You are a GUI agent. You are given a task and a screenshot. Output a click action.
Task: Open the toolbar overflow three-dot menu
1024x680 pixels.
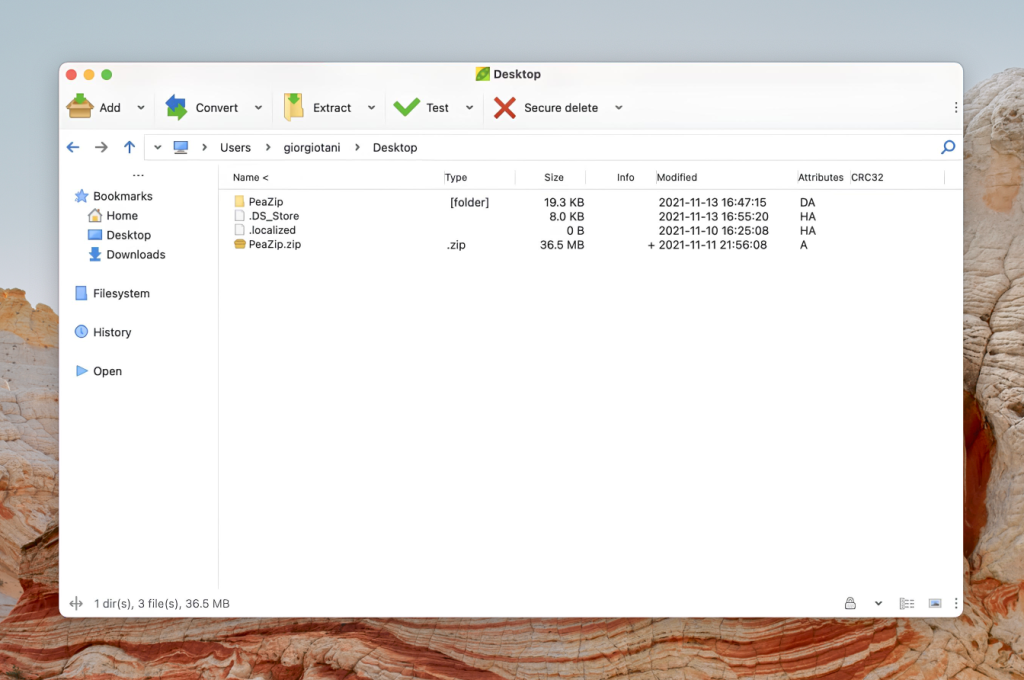(x=956, y=107)
